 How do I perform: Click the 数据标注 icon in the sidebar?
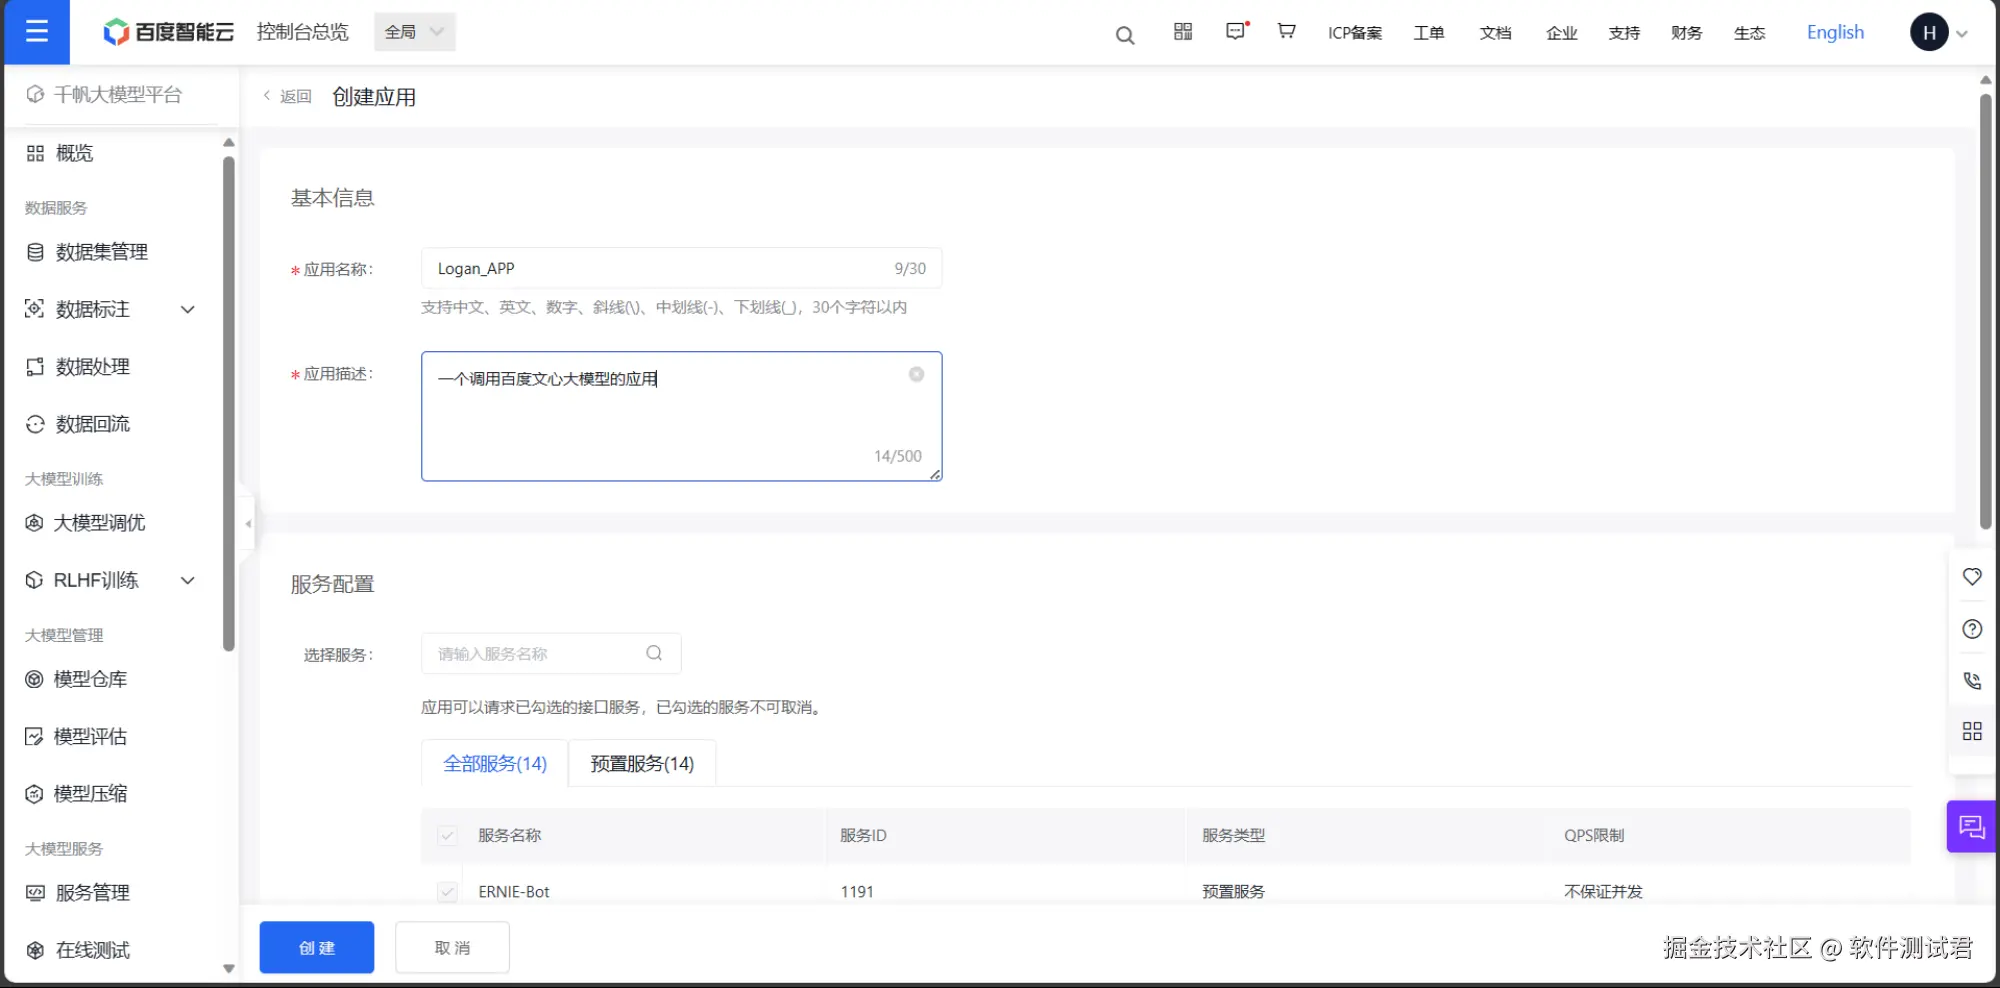click(35, 309)
